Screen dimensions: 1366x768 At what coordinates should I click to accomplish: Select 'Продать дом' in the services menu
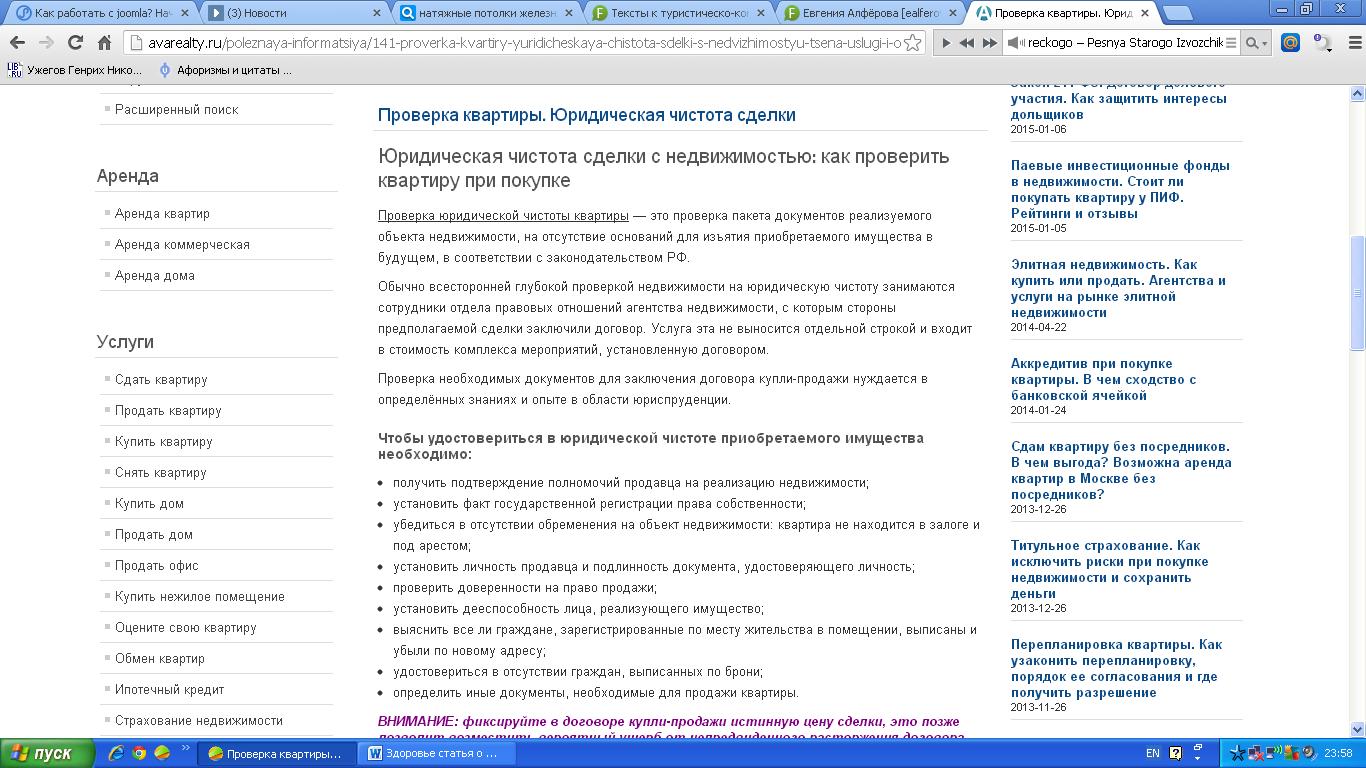click(154, 534)
